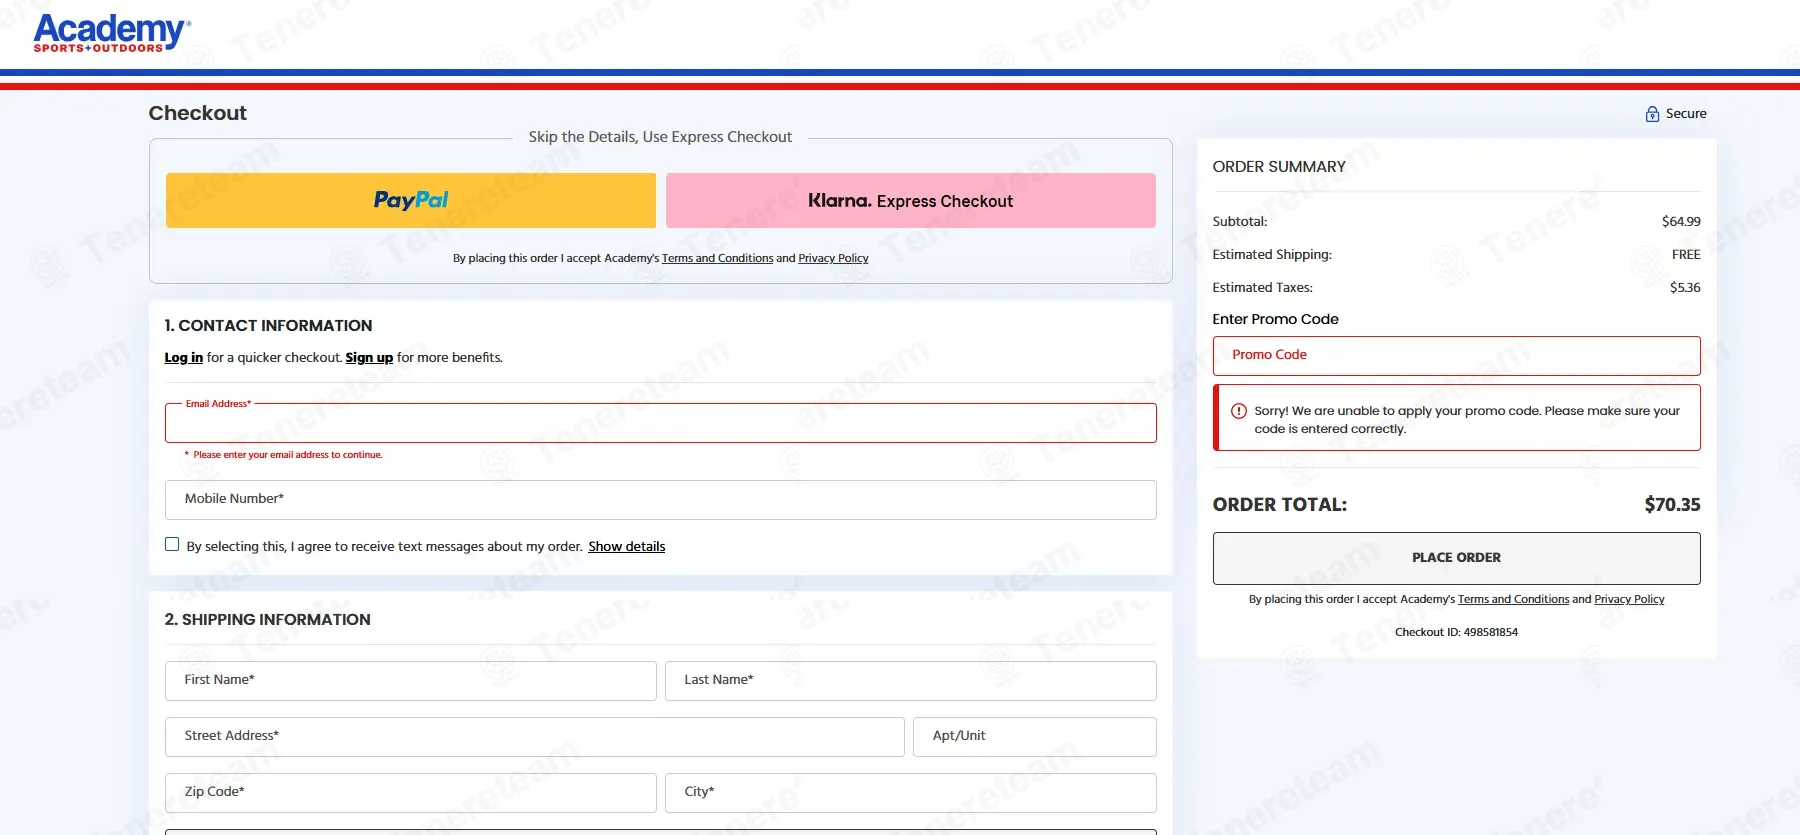1800x835 pixels.
Task: Click into the Street Address field
Action: 535,737
